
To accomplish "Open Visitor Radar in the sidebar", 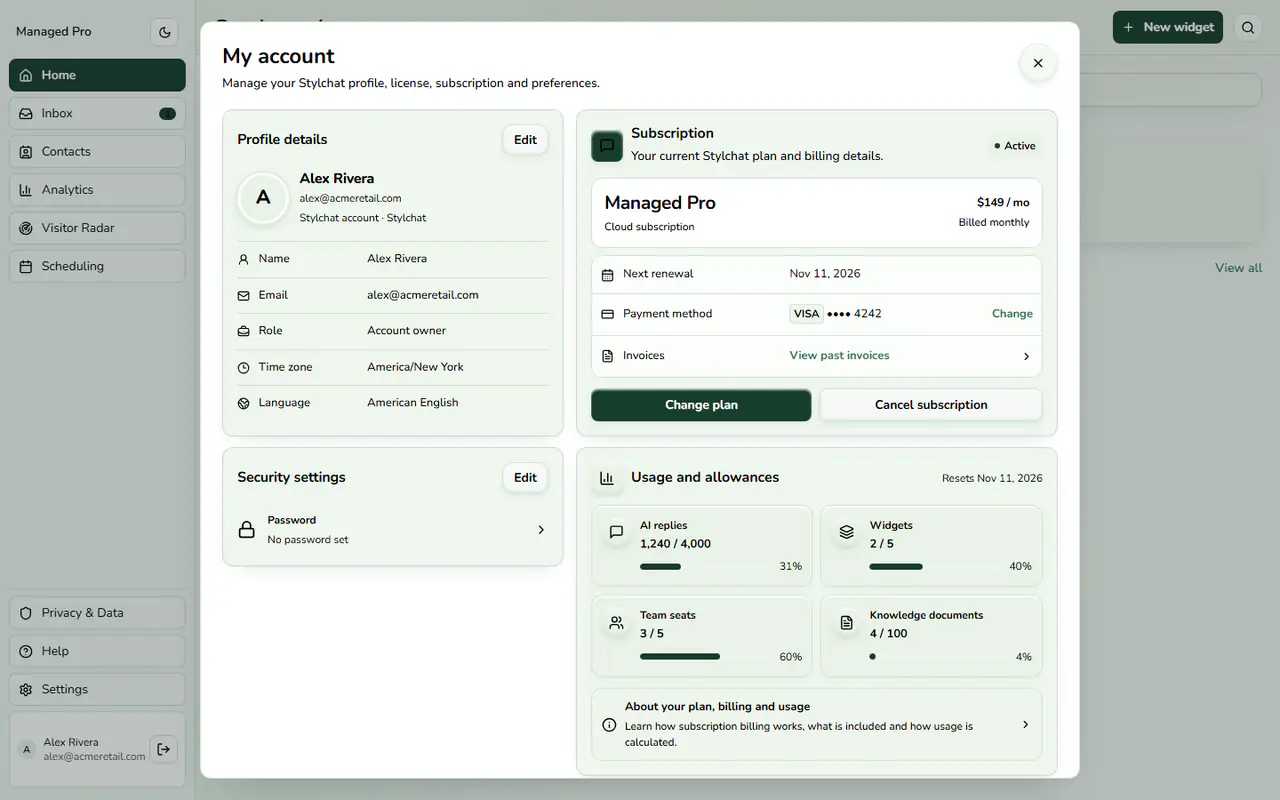I will click(x=97, y=228).
